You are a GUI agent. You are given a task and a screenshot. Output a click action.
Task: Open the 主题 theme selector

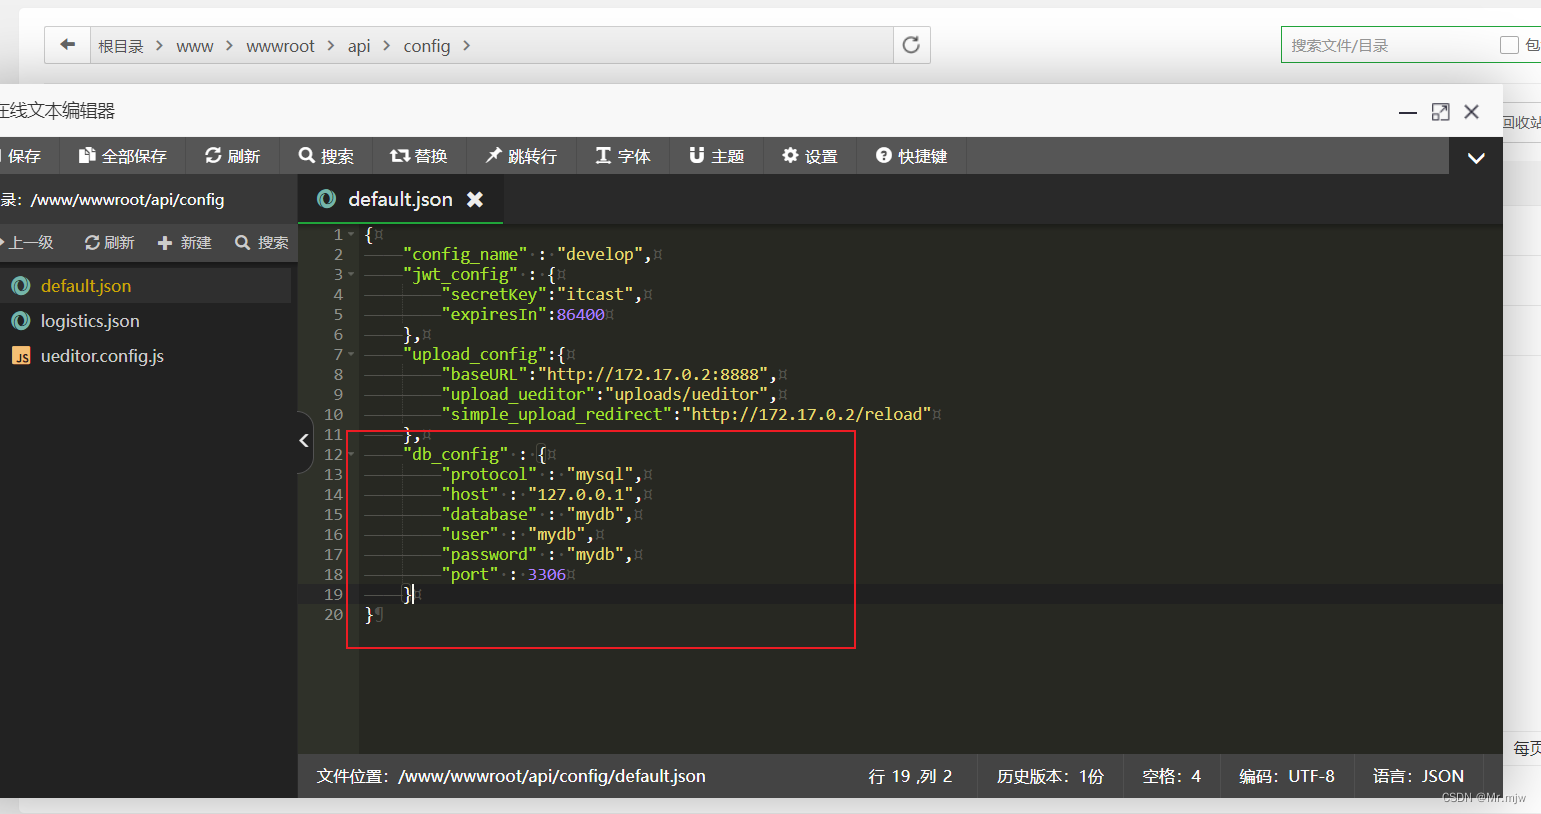pyautogui.click(x=717, y=156)
